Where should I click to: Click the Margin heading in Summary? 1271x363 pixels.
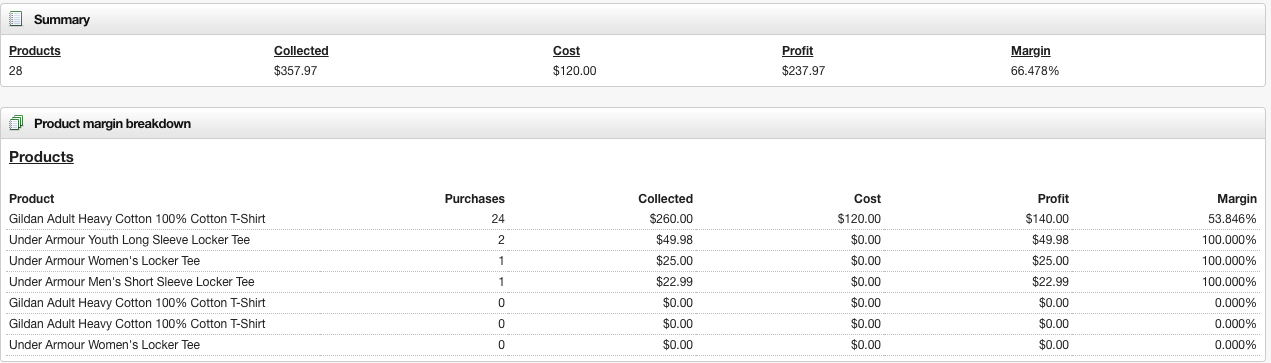[x=1030, y=51]
